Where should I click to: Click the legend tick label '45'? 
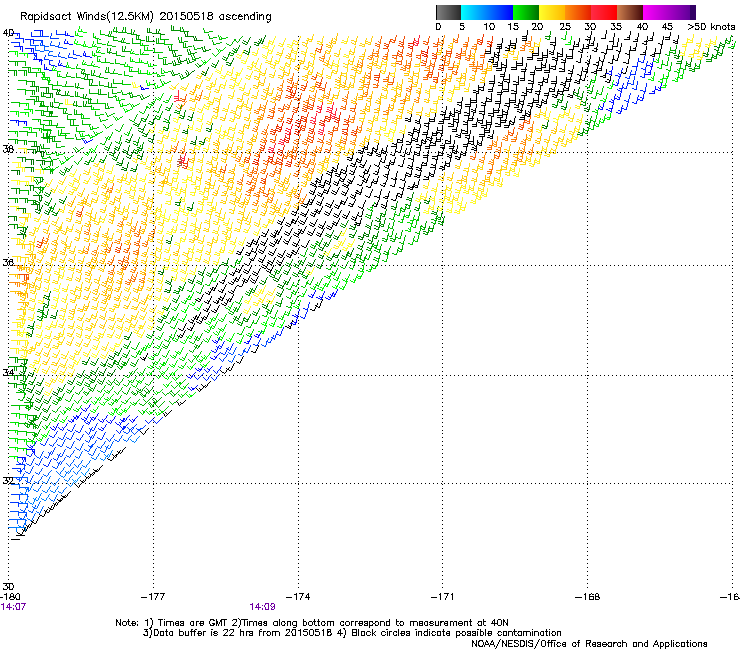(667, 27)
